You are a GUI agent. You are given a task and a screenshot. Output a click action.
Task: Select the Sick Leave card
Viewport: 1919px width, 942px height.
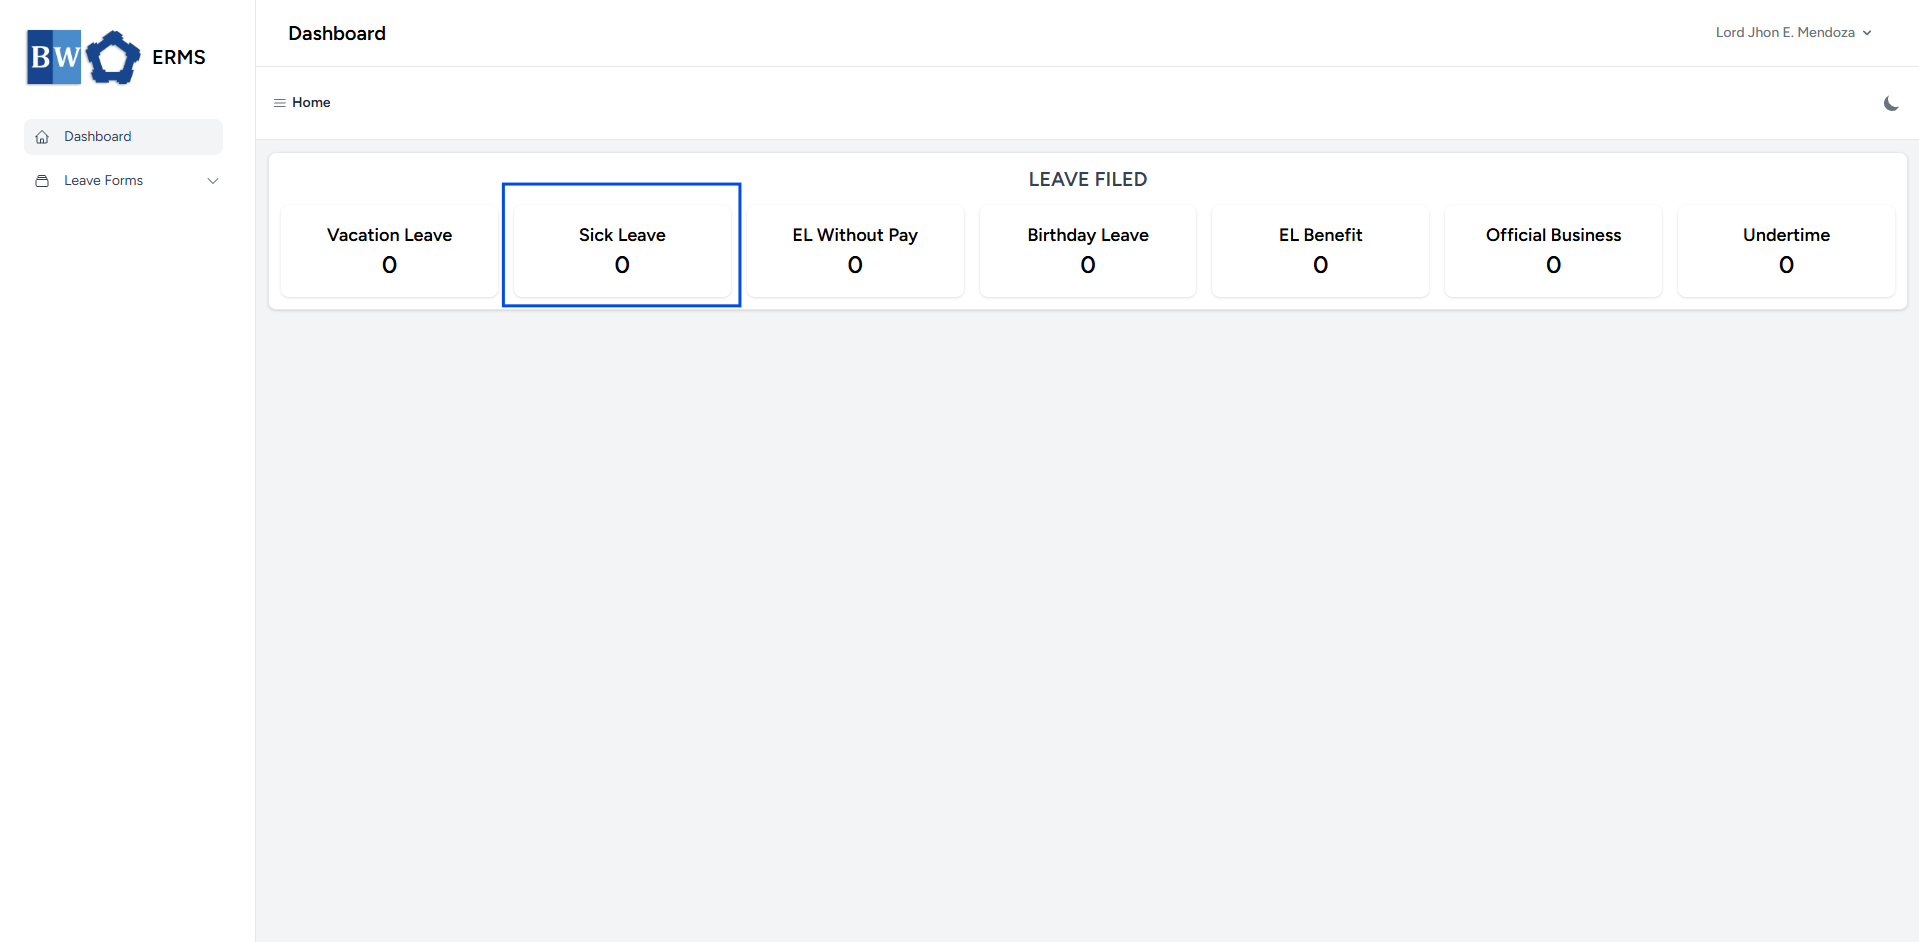point(622,250)
